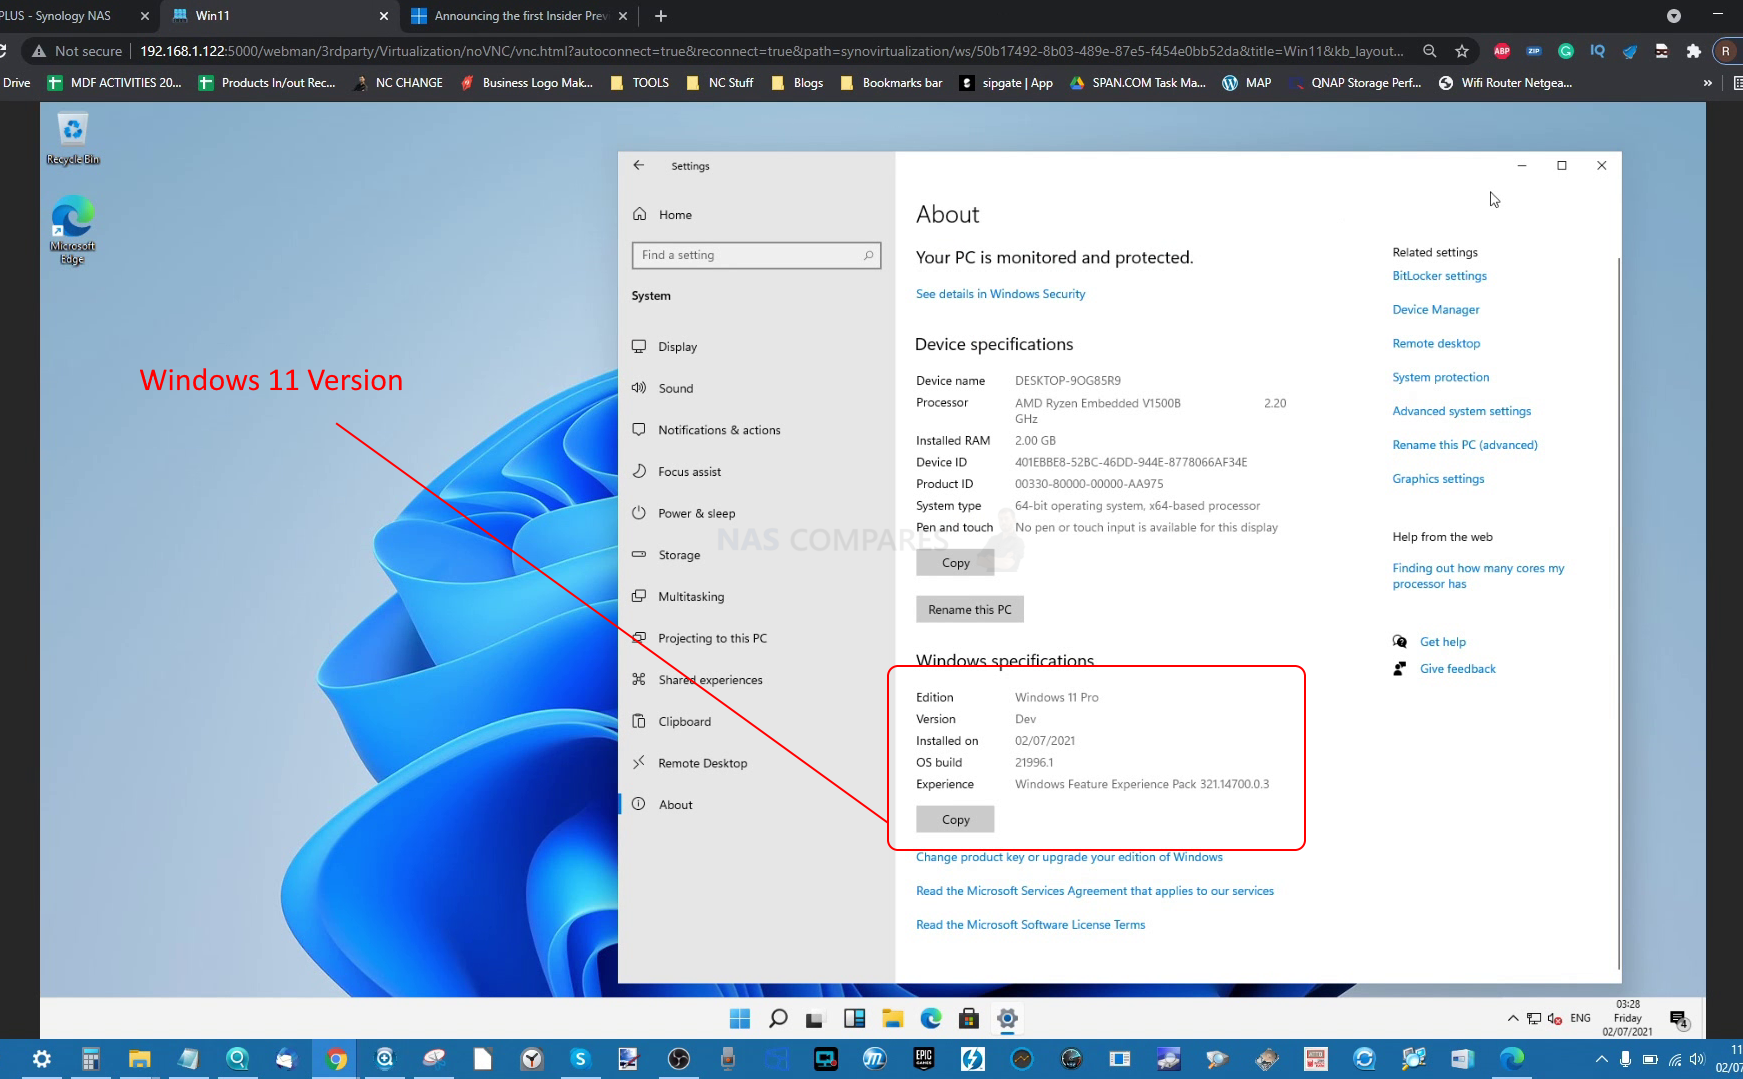Open AdBlock Plus extension icon

(x=1501, y=51)
